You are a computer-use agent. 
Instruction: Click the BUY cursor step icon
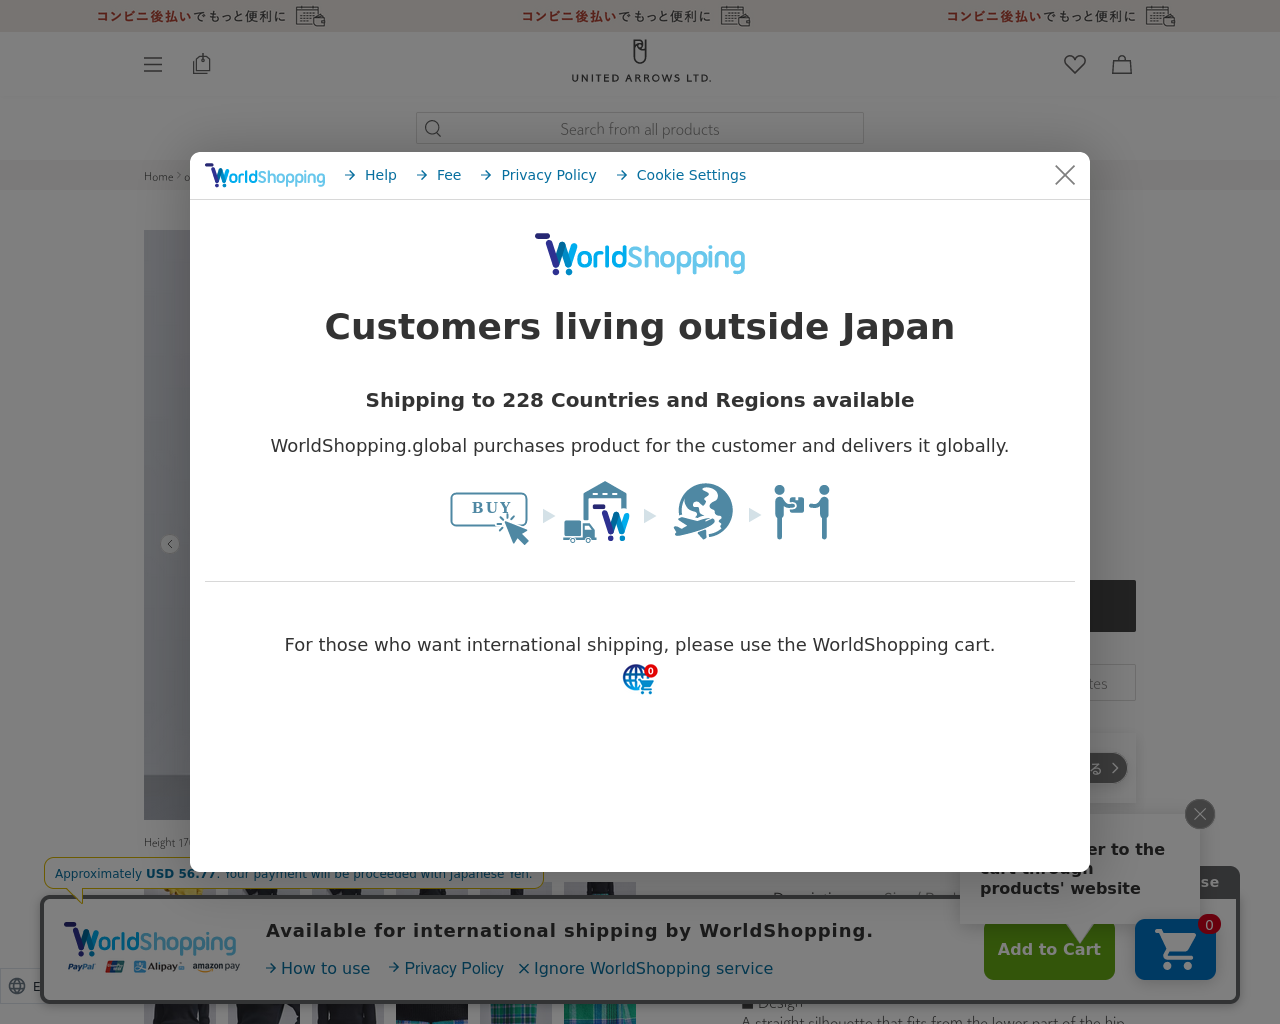[490, 517]
